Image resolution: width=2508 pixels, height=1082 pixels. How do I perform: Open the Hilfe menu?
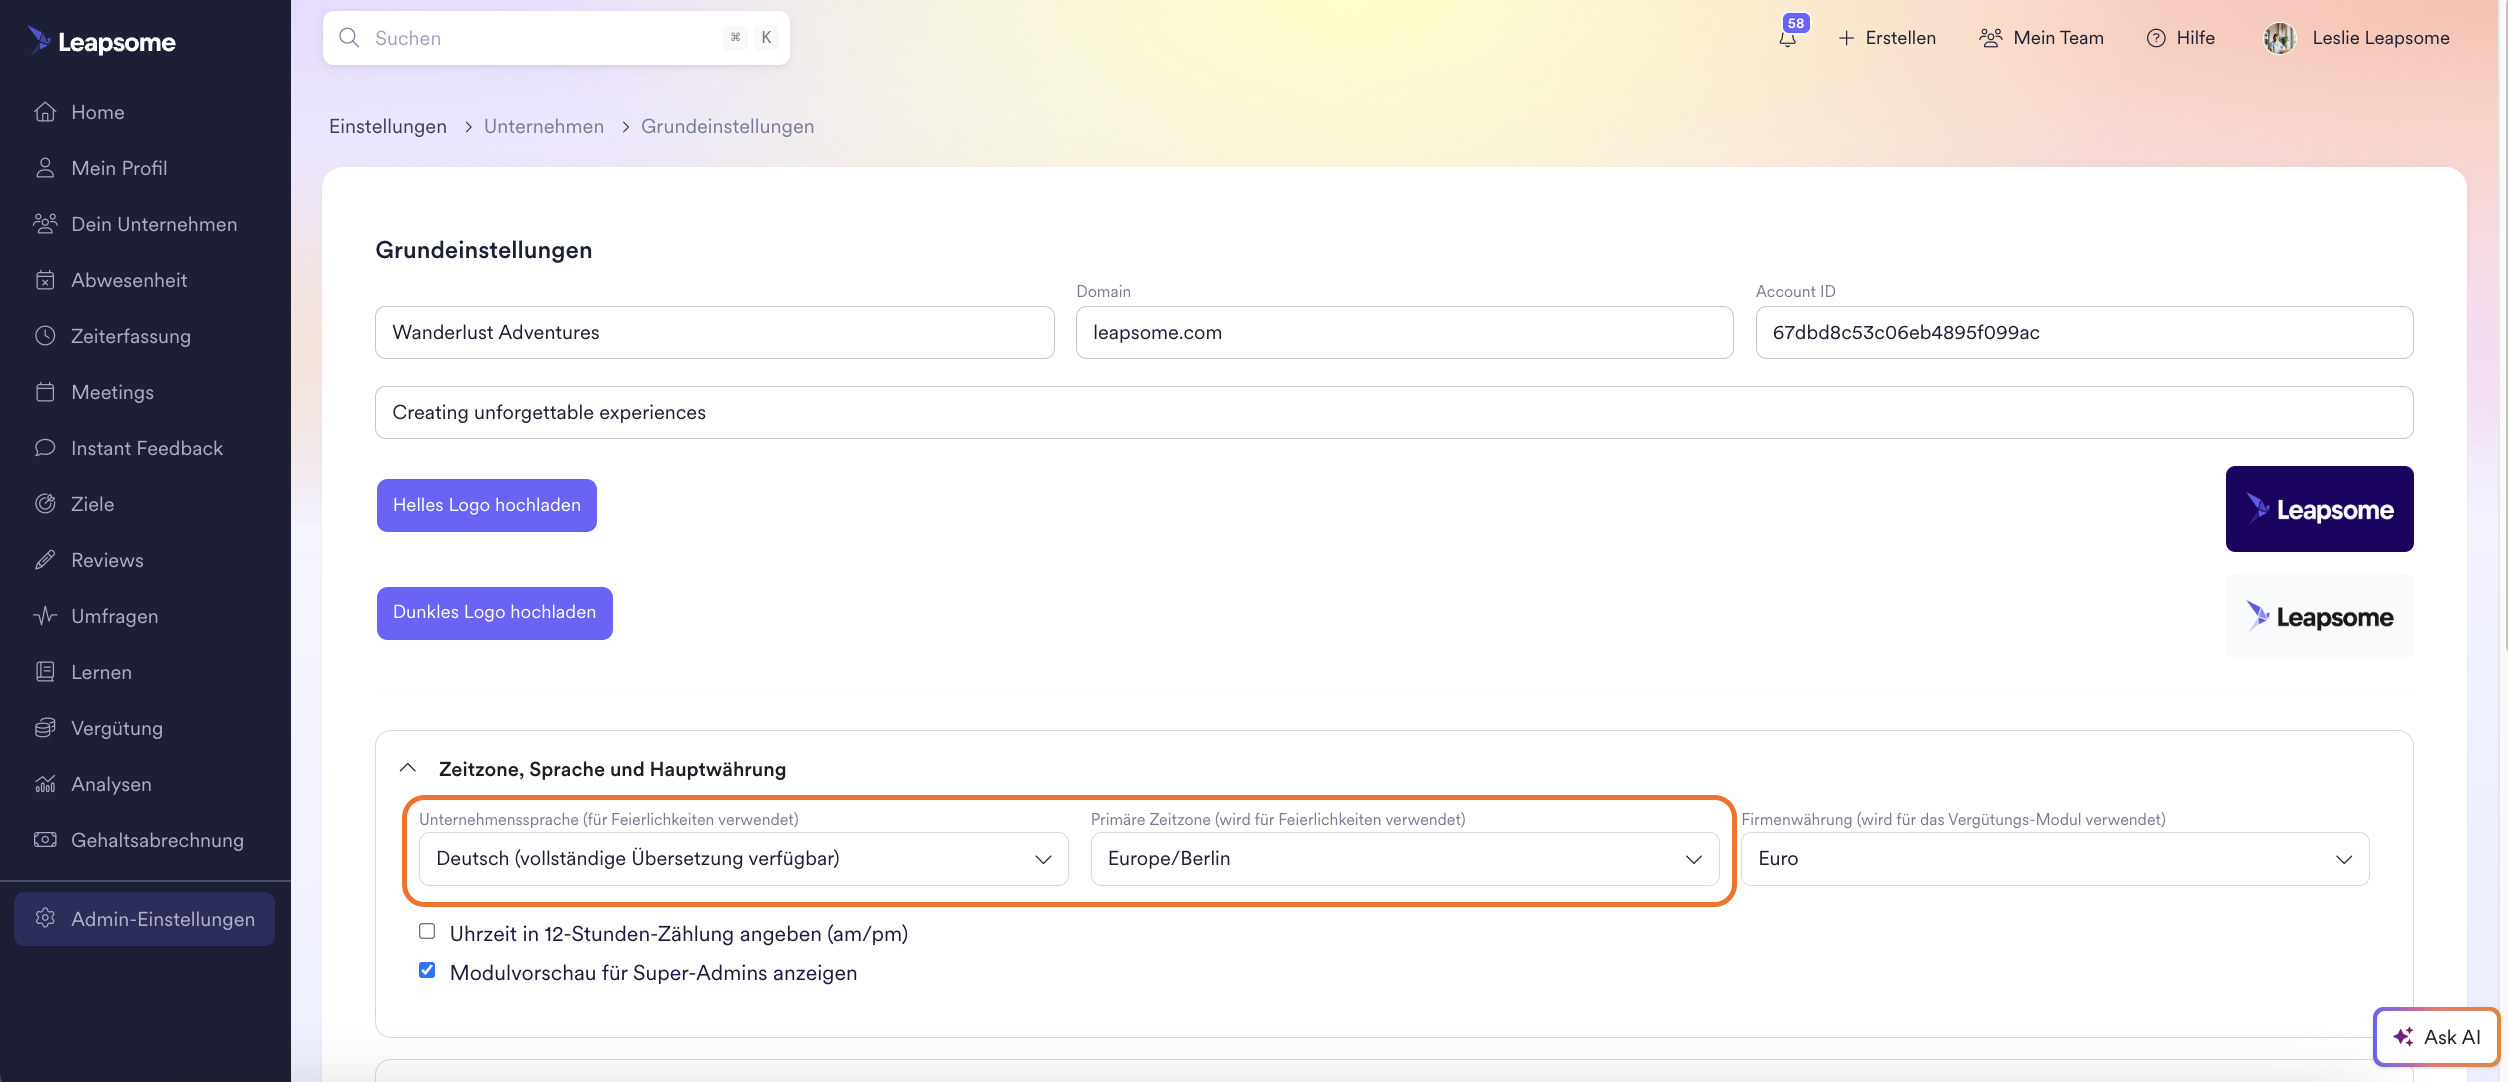point(2181,38)
